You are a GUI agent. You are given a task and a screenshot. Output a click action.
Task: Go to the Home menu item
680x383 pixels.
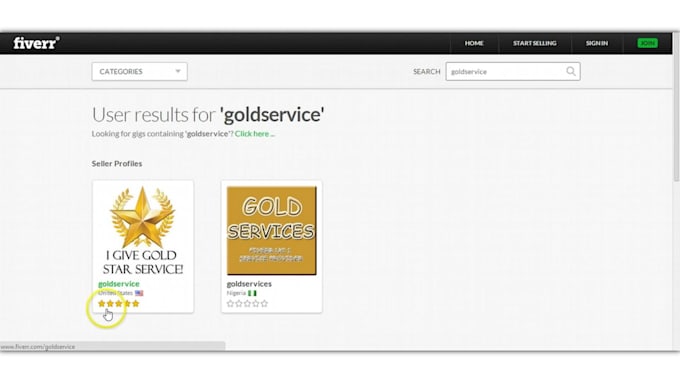pos(474,43)
